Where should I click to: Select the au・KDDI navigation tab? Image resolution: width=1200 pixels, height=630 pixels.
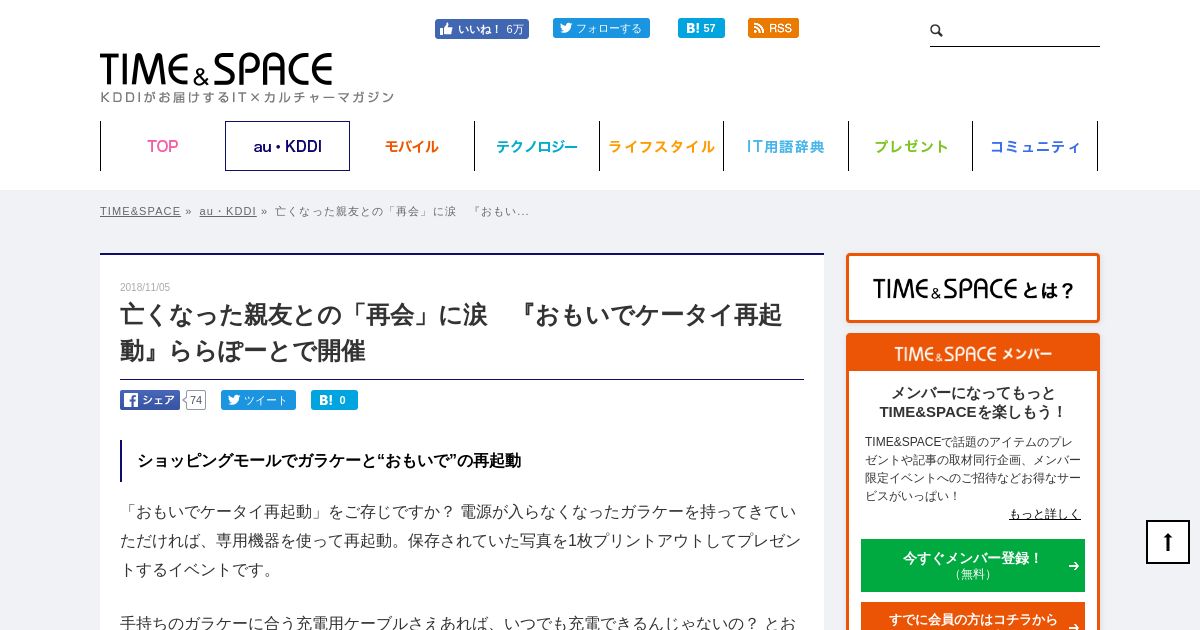287,146
